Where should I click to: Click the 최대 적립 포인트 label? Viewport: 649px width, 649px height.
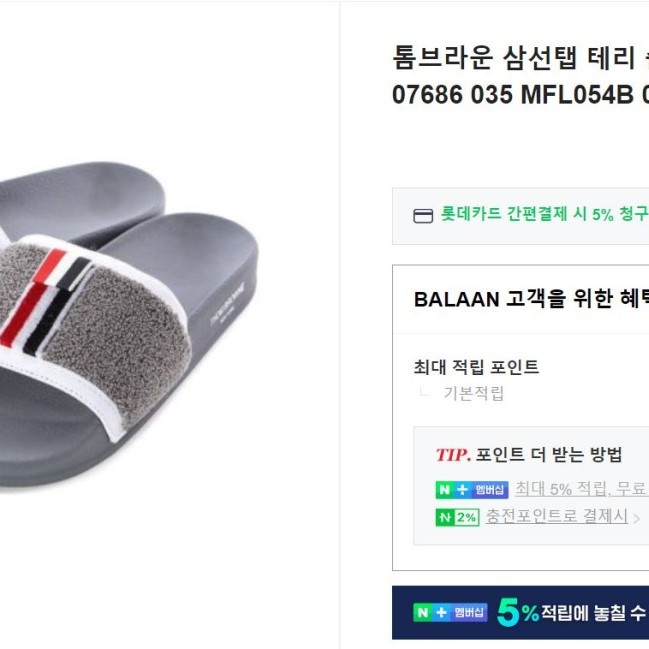pos(476,367)
